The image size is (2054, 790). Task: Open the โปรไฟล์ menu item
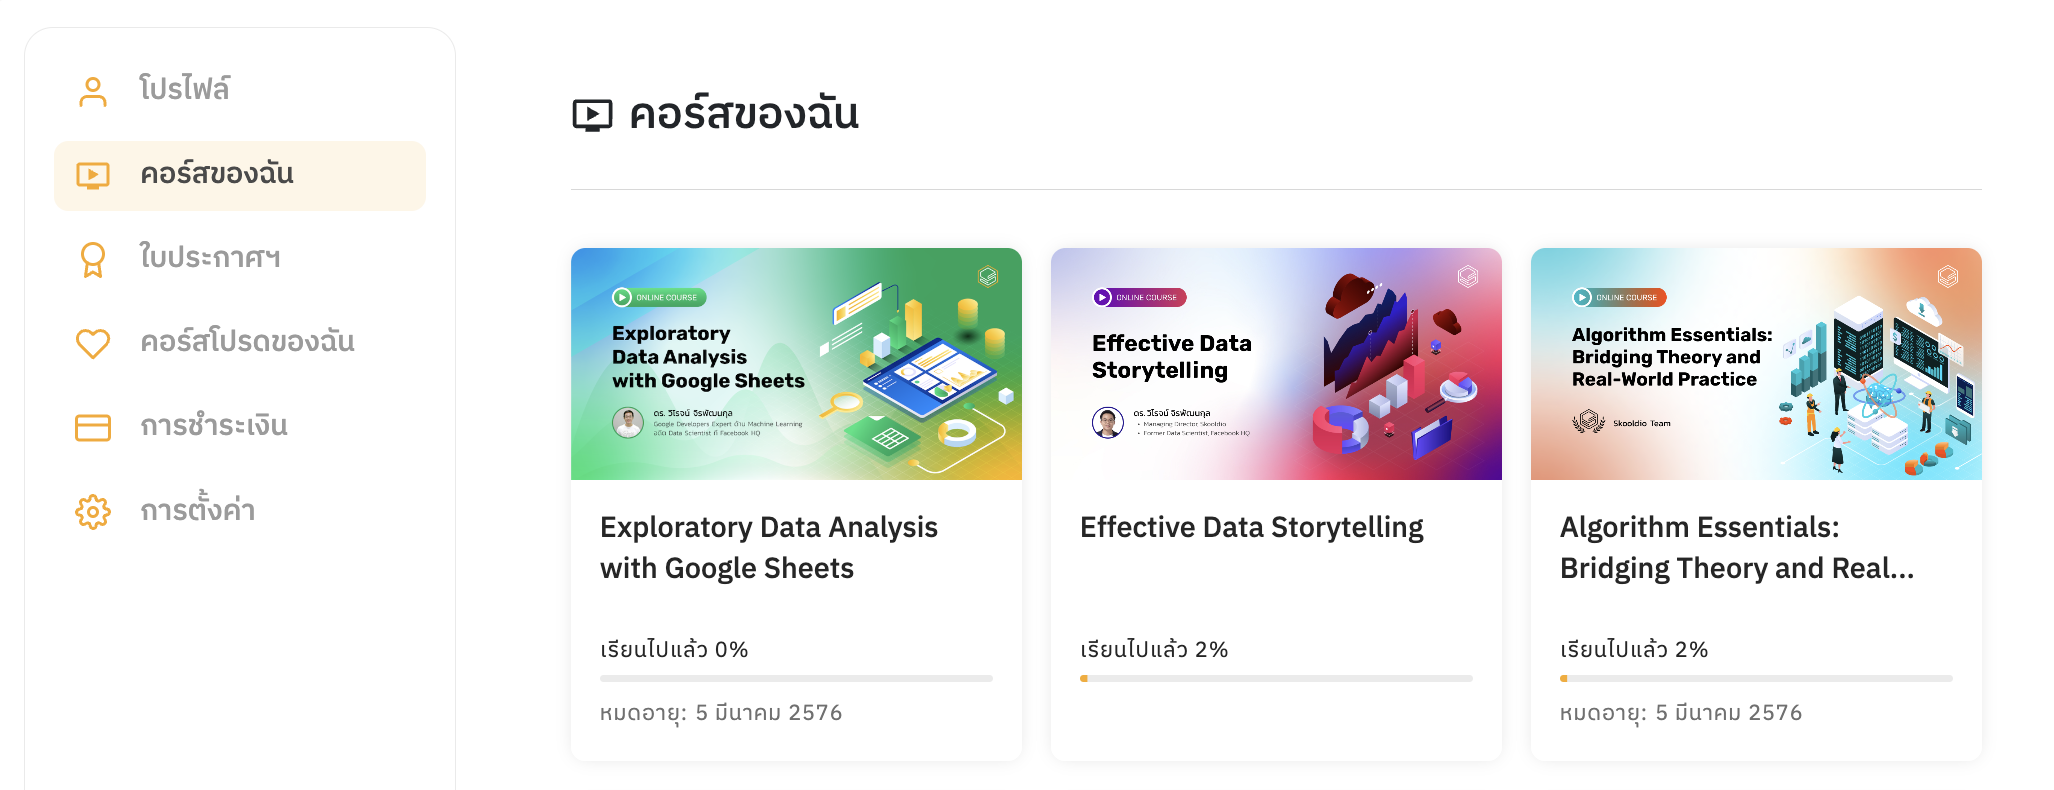click(185, 89)
